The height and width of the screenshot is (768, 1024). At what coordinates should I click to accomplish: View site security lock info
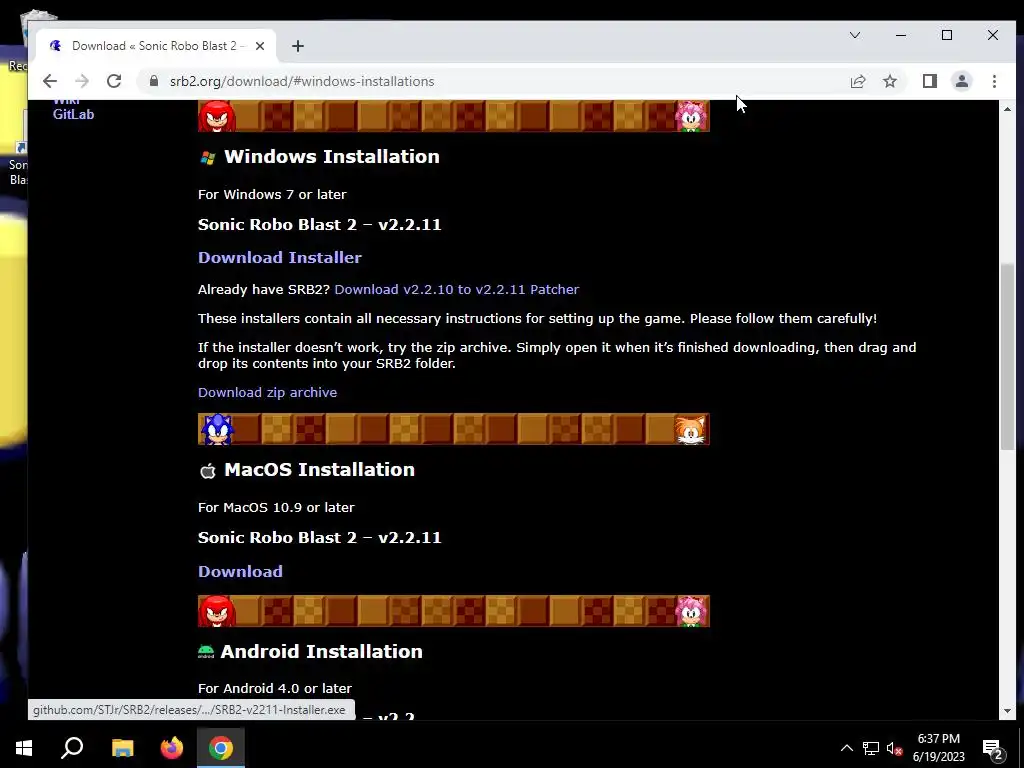tap(154, 81)
